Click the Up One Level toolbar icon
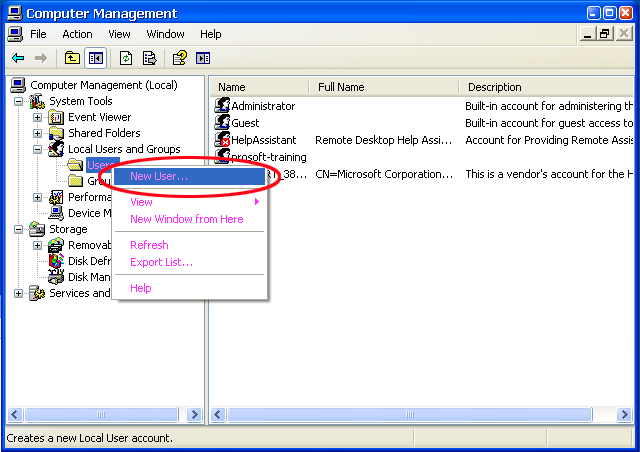Viewport: 640px width, 452px height. (72, 58)
